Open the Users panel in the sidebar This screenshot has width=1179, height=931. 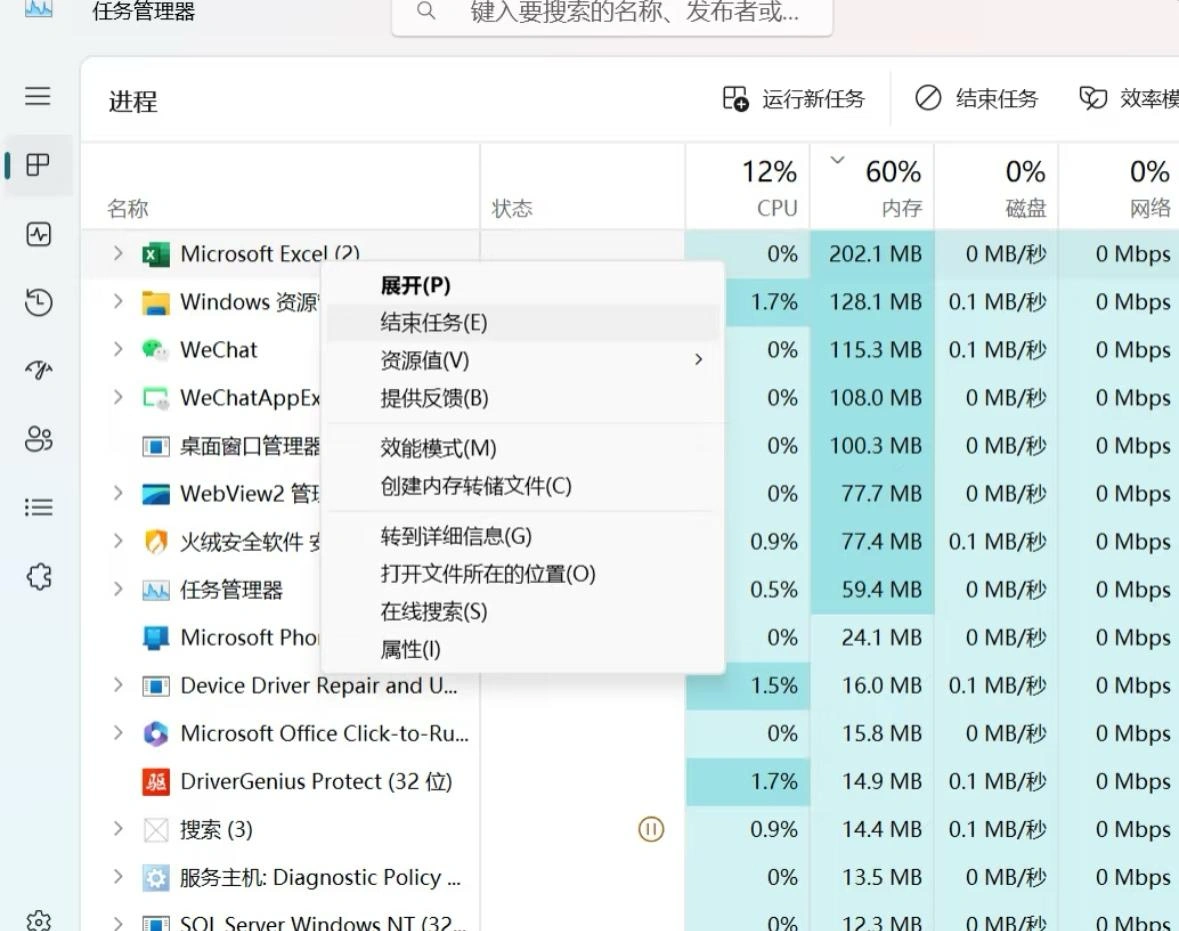coord(37,438)
